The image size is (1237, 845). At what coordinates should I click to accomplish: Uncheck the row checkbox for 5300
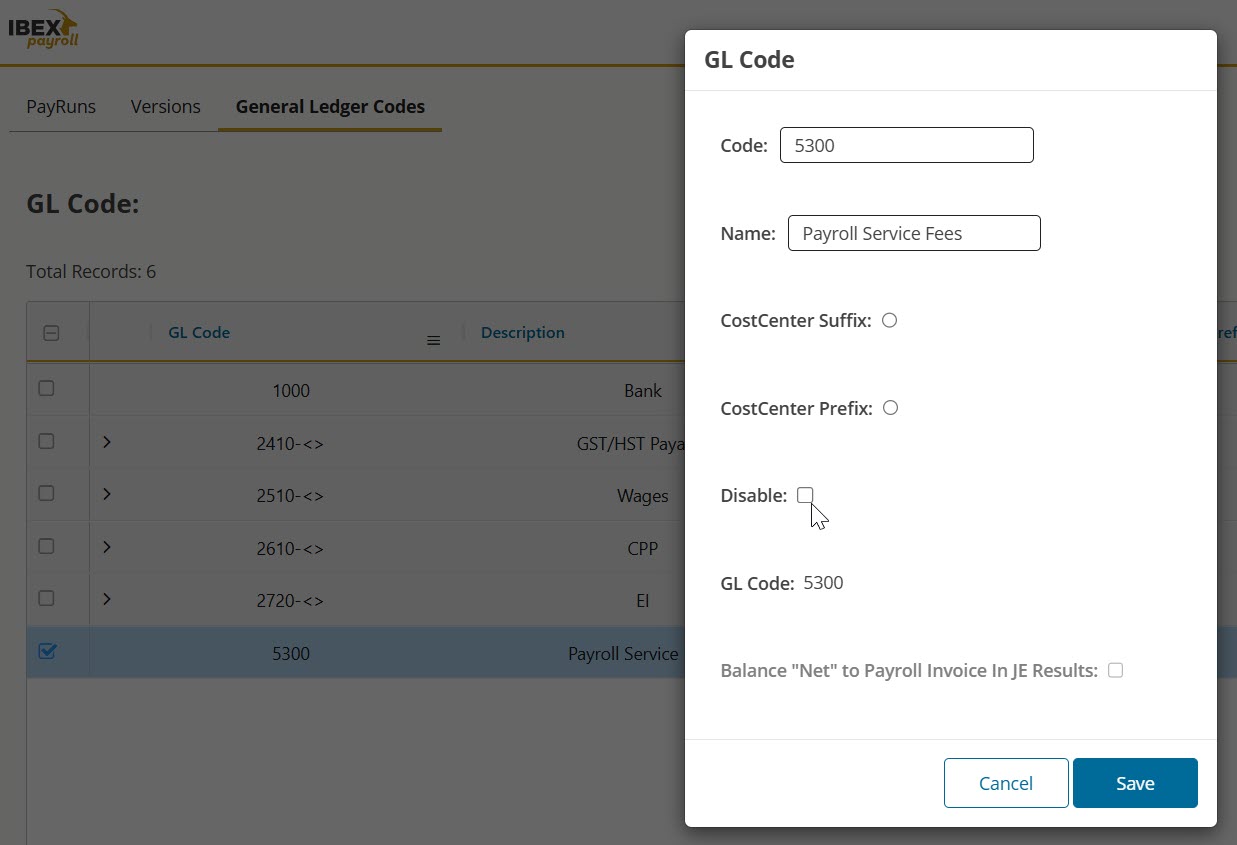coord(46,651)
